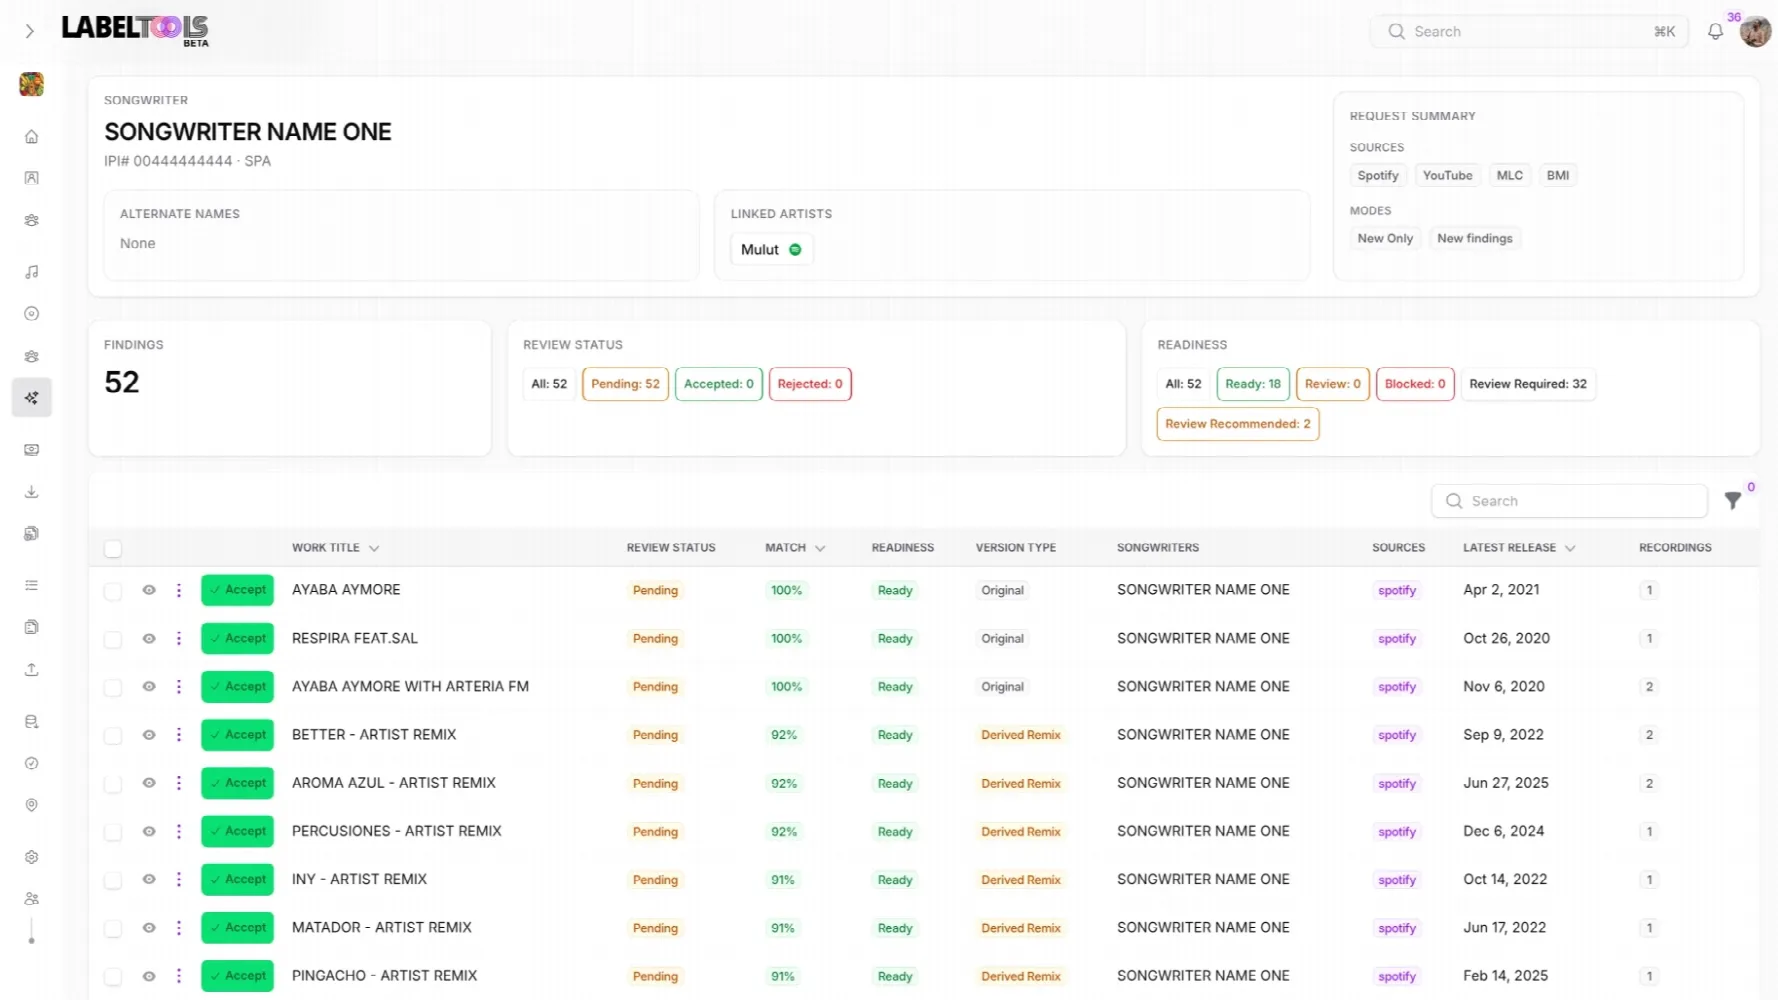The width and height of the screenshot is (1778, 1000).
Task: Open the notifications bell
Action: tap(1715, 32)
